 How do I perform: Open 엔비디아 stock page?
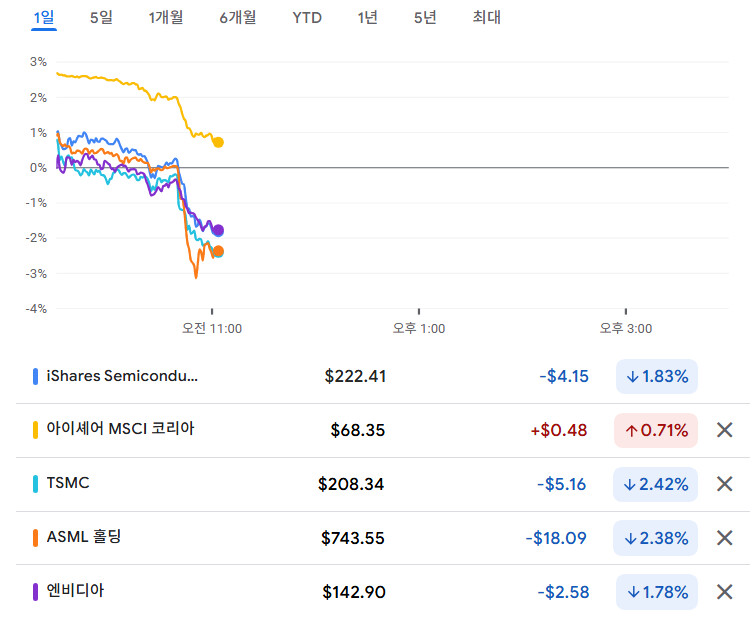point(75,590)
